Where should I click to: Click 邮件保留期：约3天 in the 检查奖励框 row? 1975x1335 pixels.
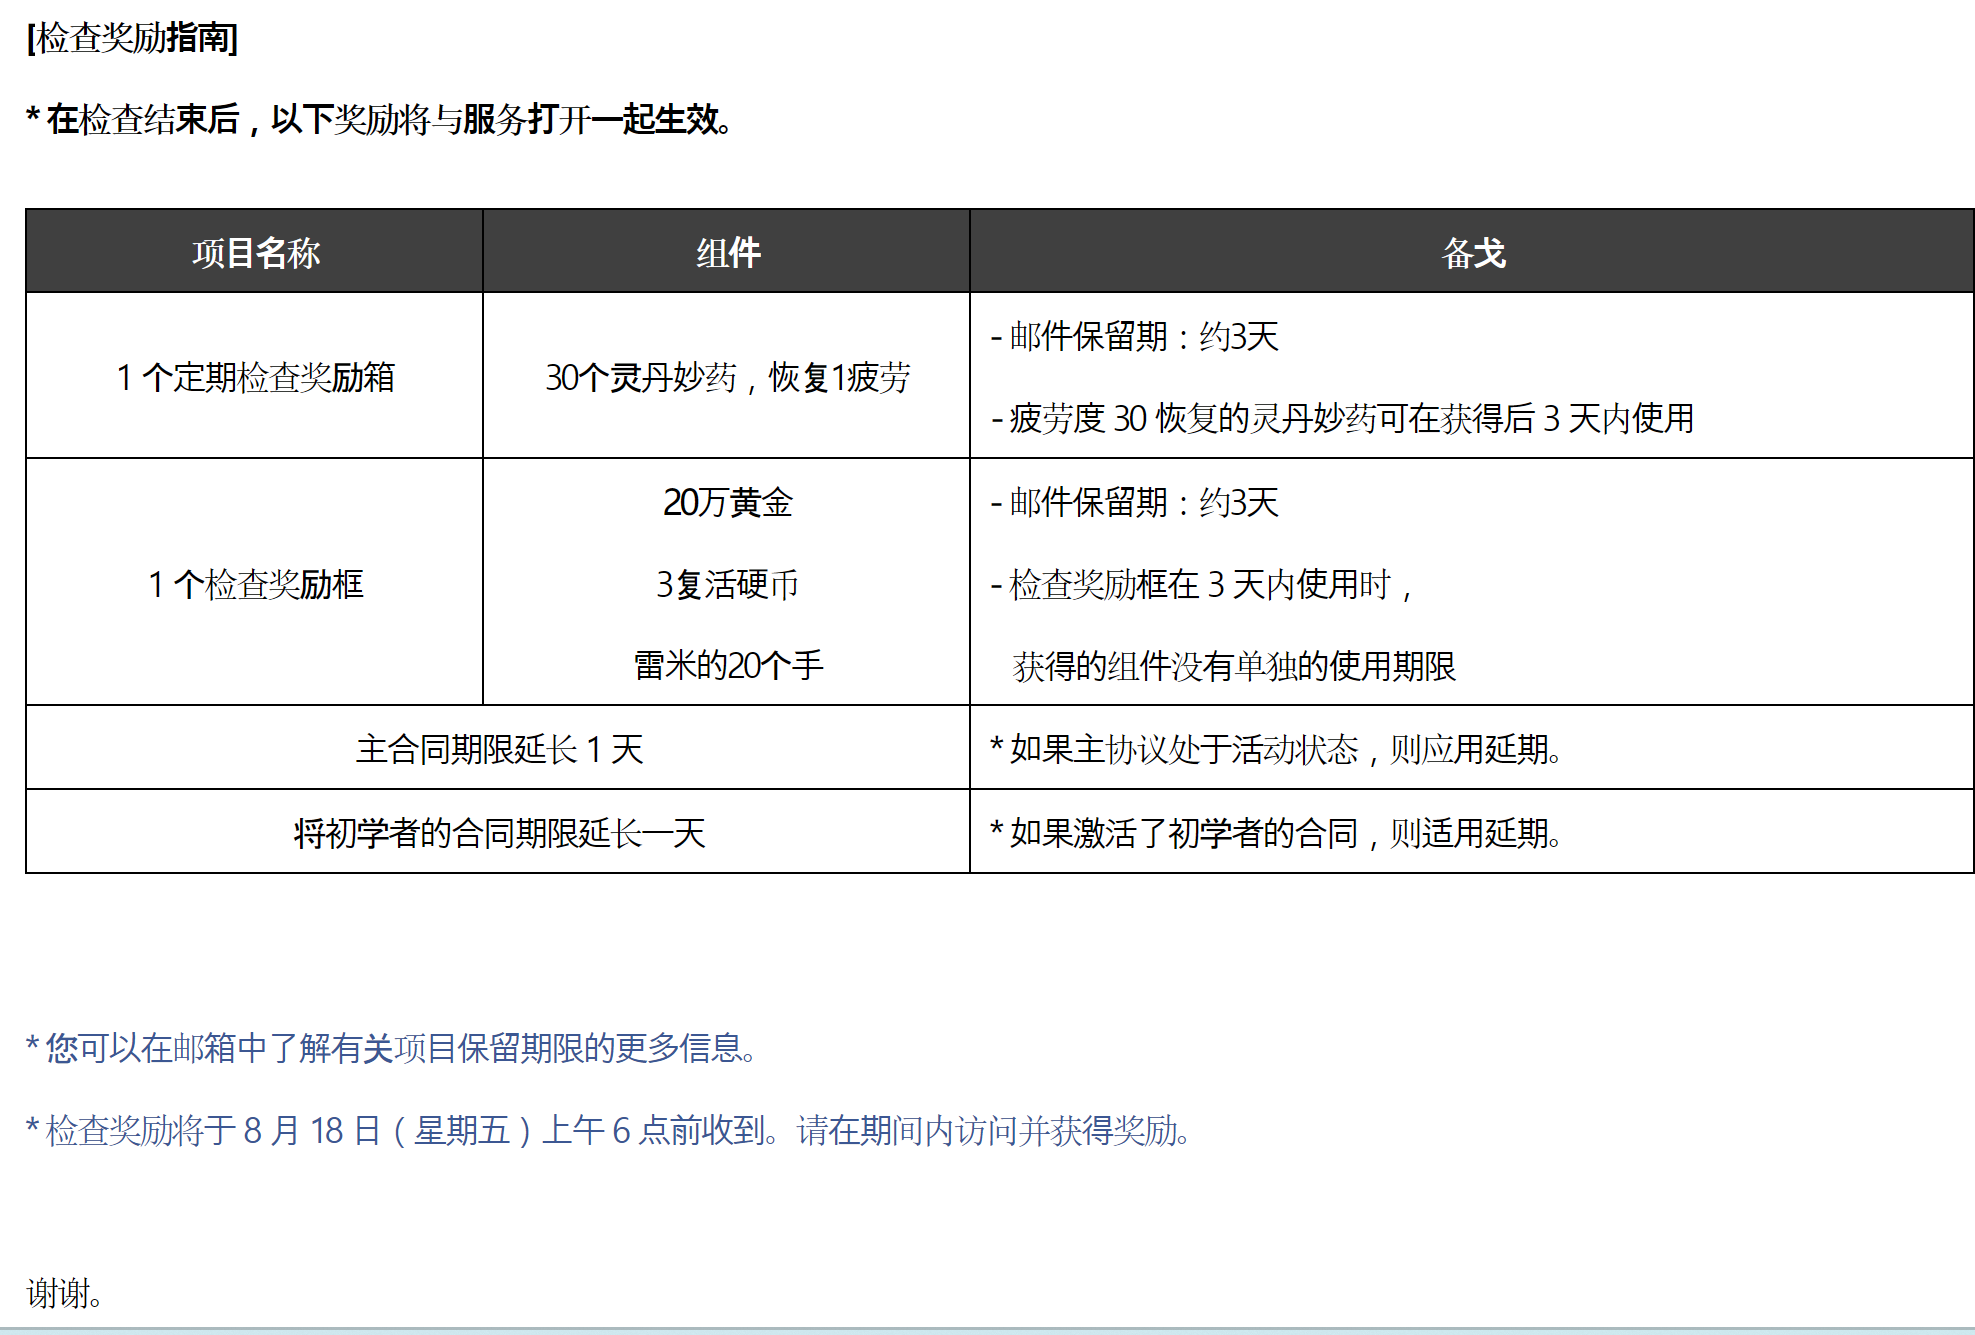(1134, 502)
